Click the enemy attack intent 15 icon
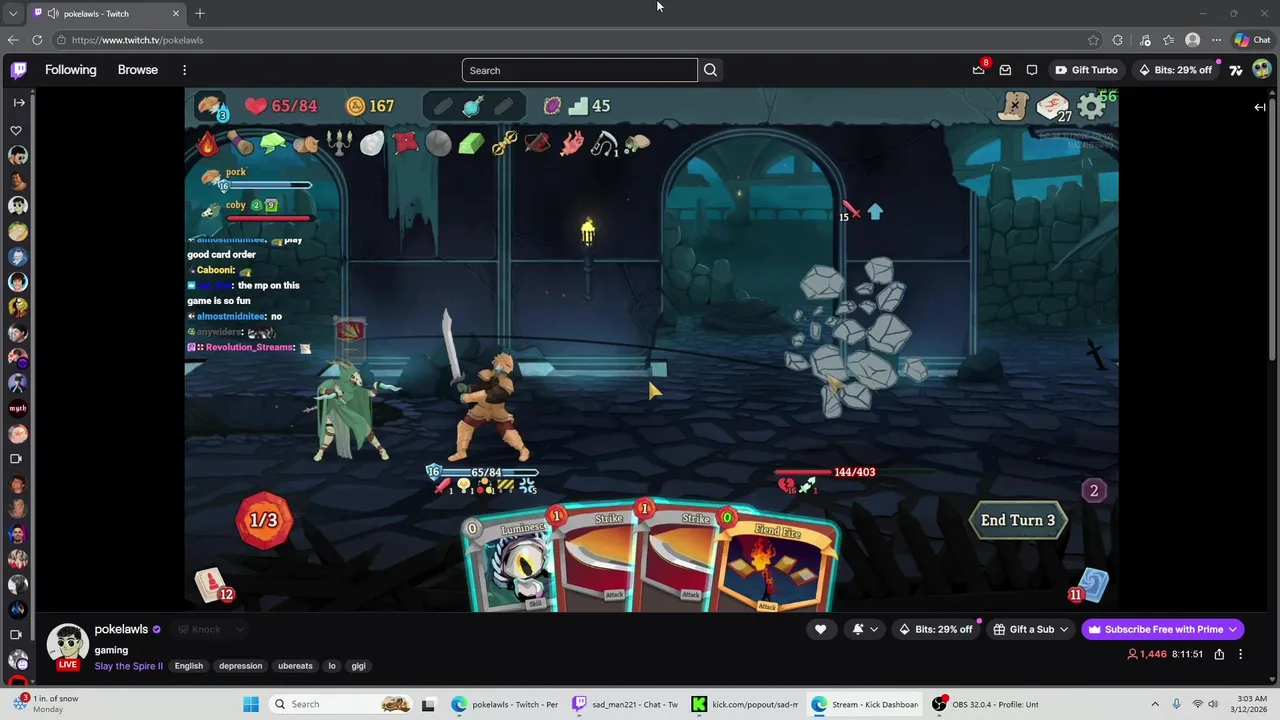The height and width of the screenshot is (720, 1280). (850, 212)
